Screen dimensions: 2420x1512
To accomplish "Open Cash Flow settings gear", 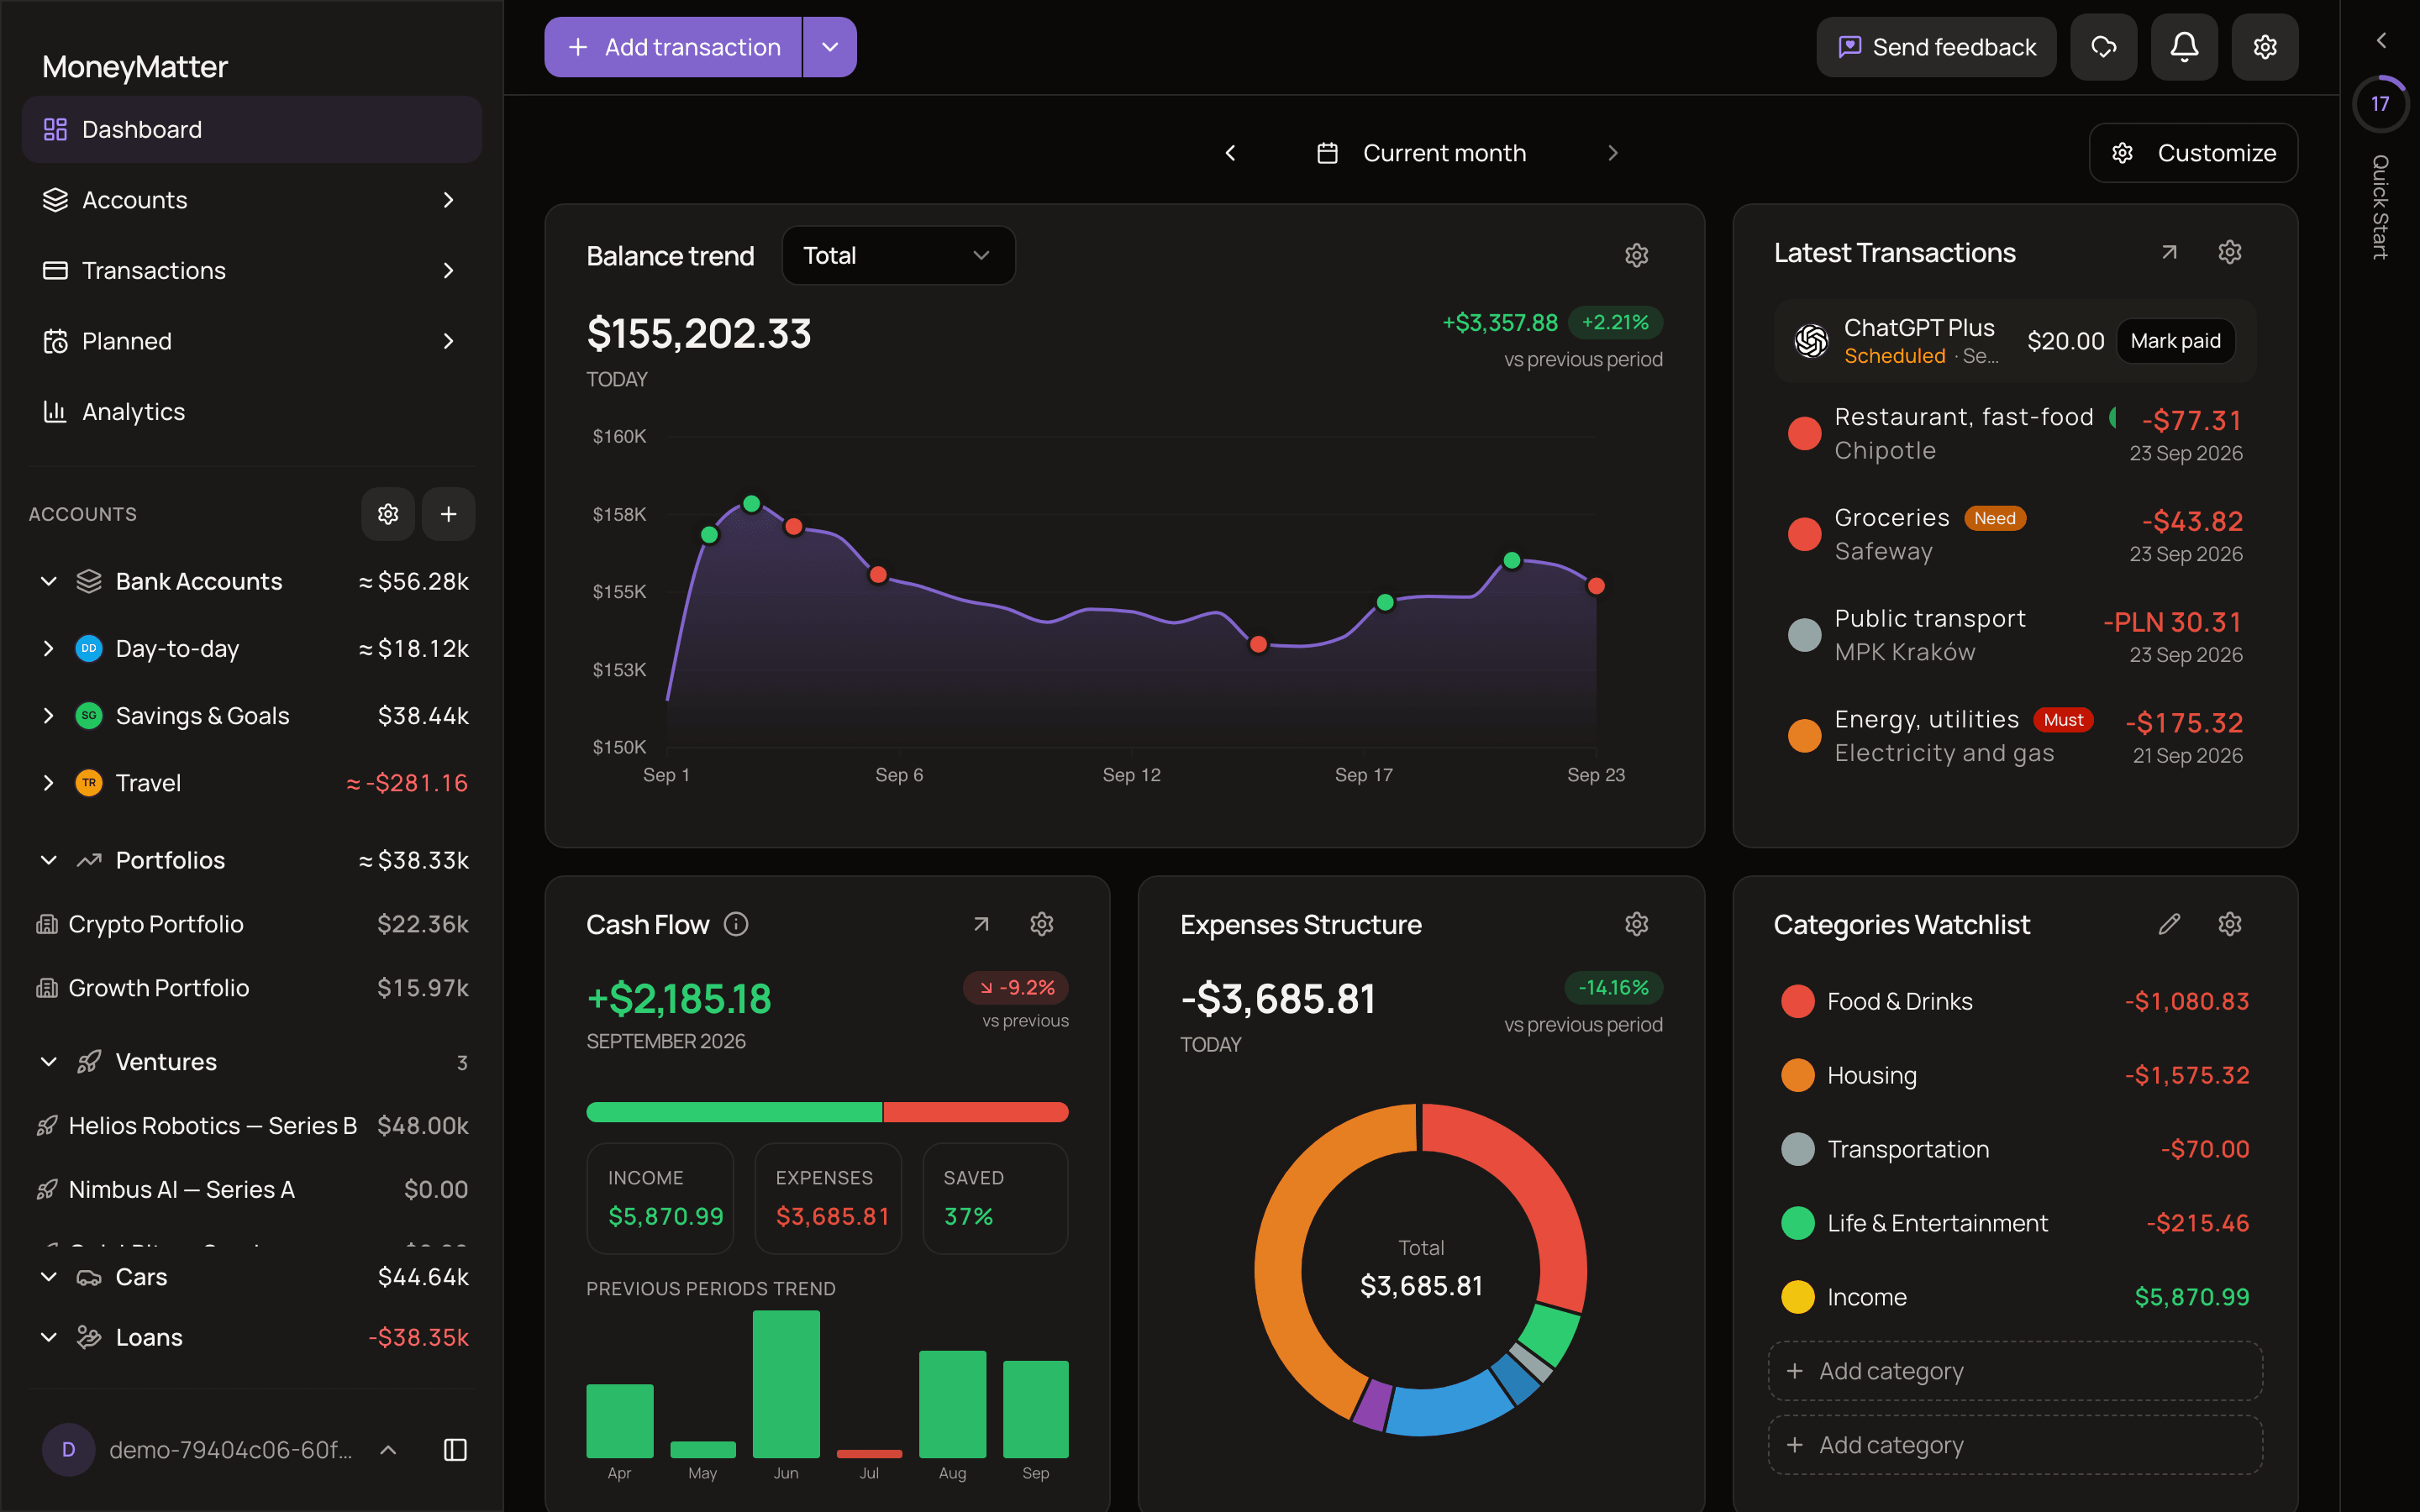I will [1042, 924].
